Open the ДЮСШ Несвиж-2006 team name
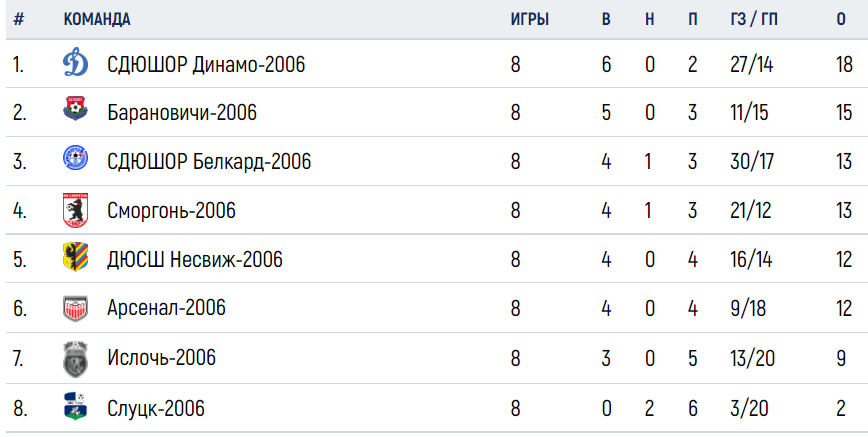The image size is (868, 437). pyautogui.click(x=195, y=259)
